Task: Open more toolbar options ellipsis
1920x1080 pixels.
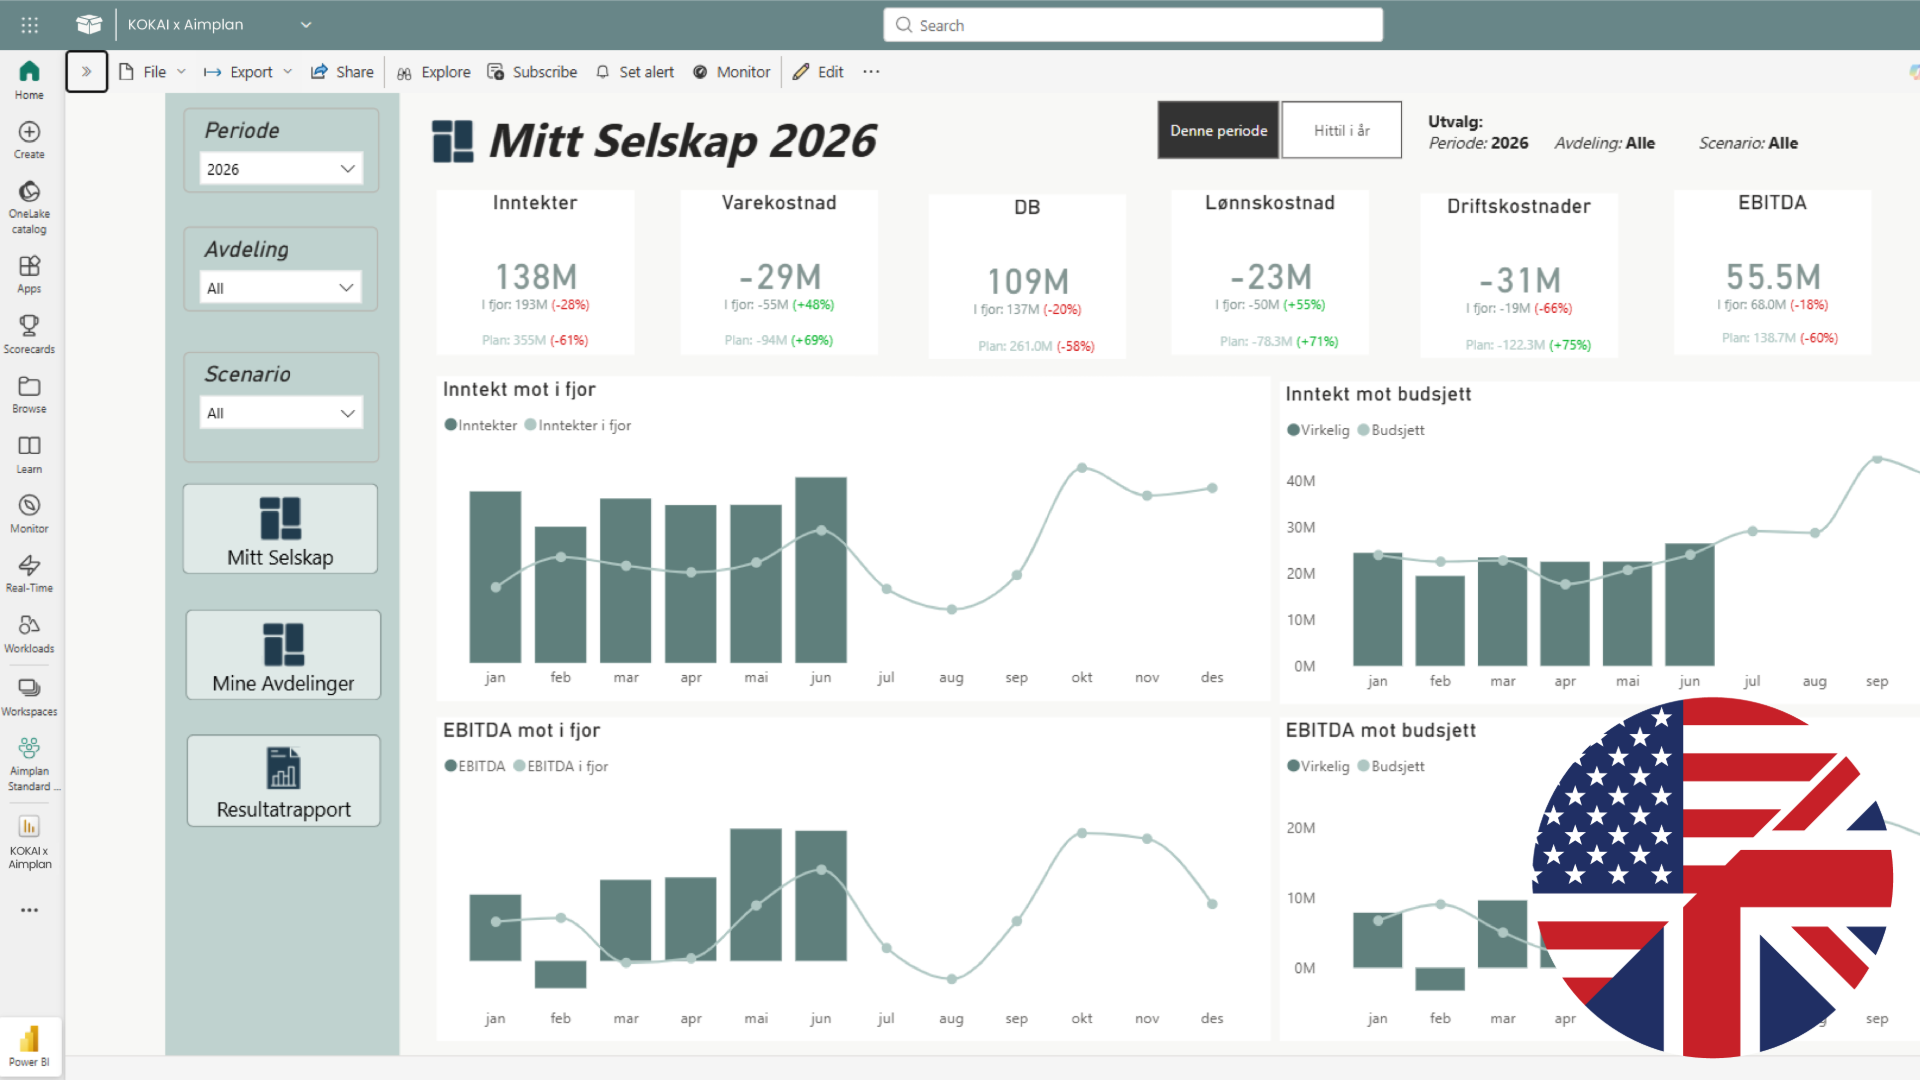Action: (871, 72)
